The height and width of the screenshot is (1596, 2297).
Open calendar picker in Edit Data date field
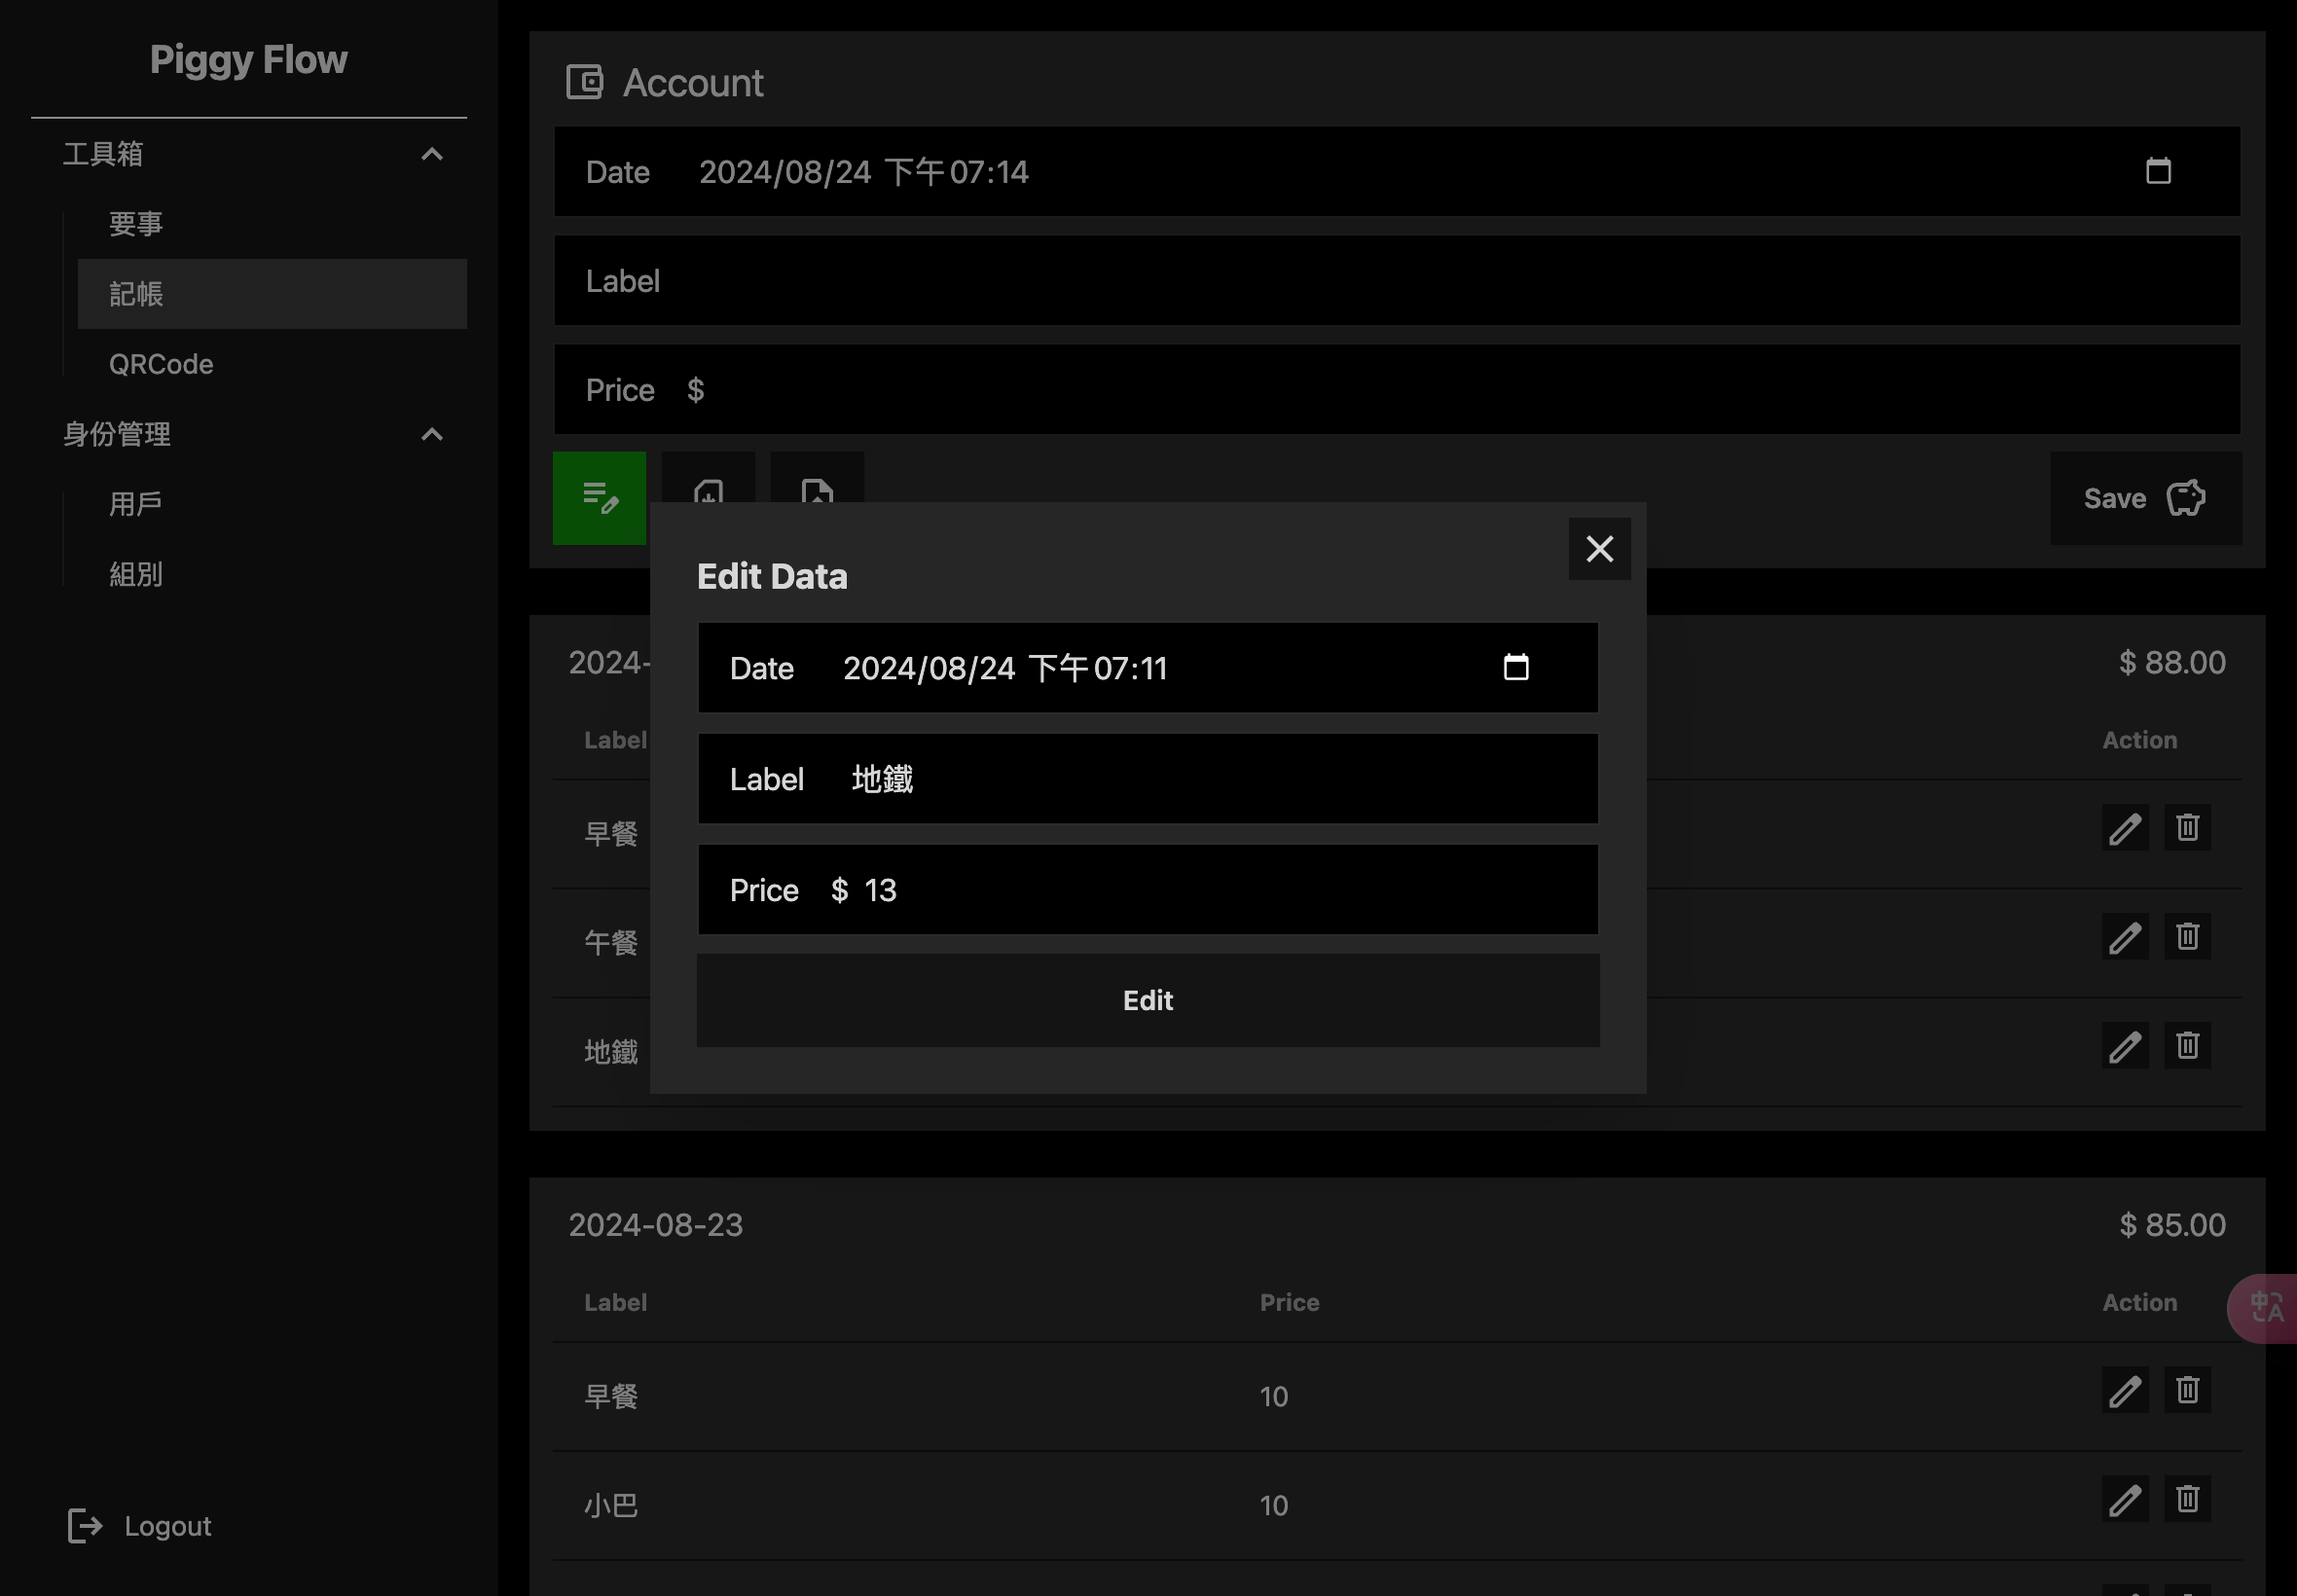coord(1516,667)
